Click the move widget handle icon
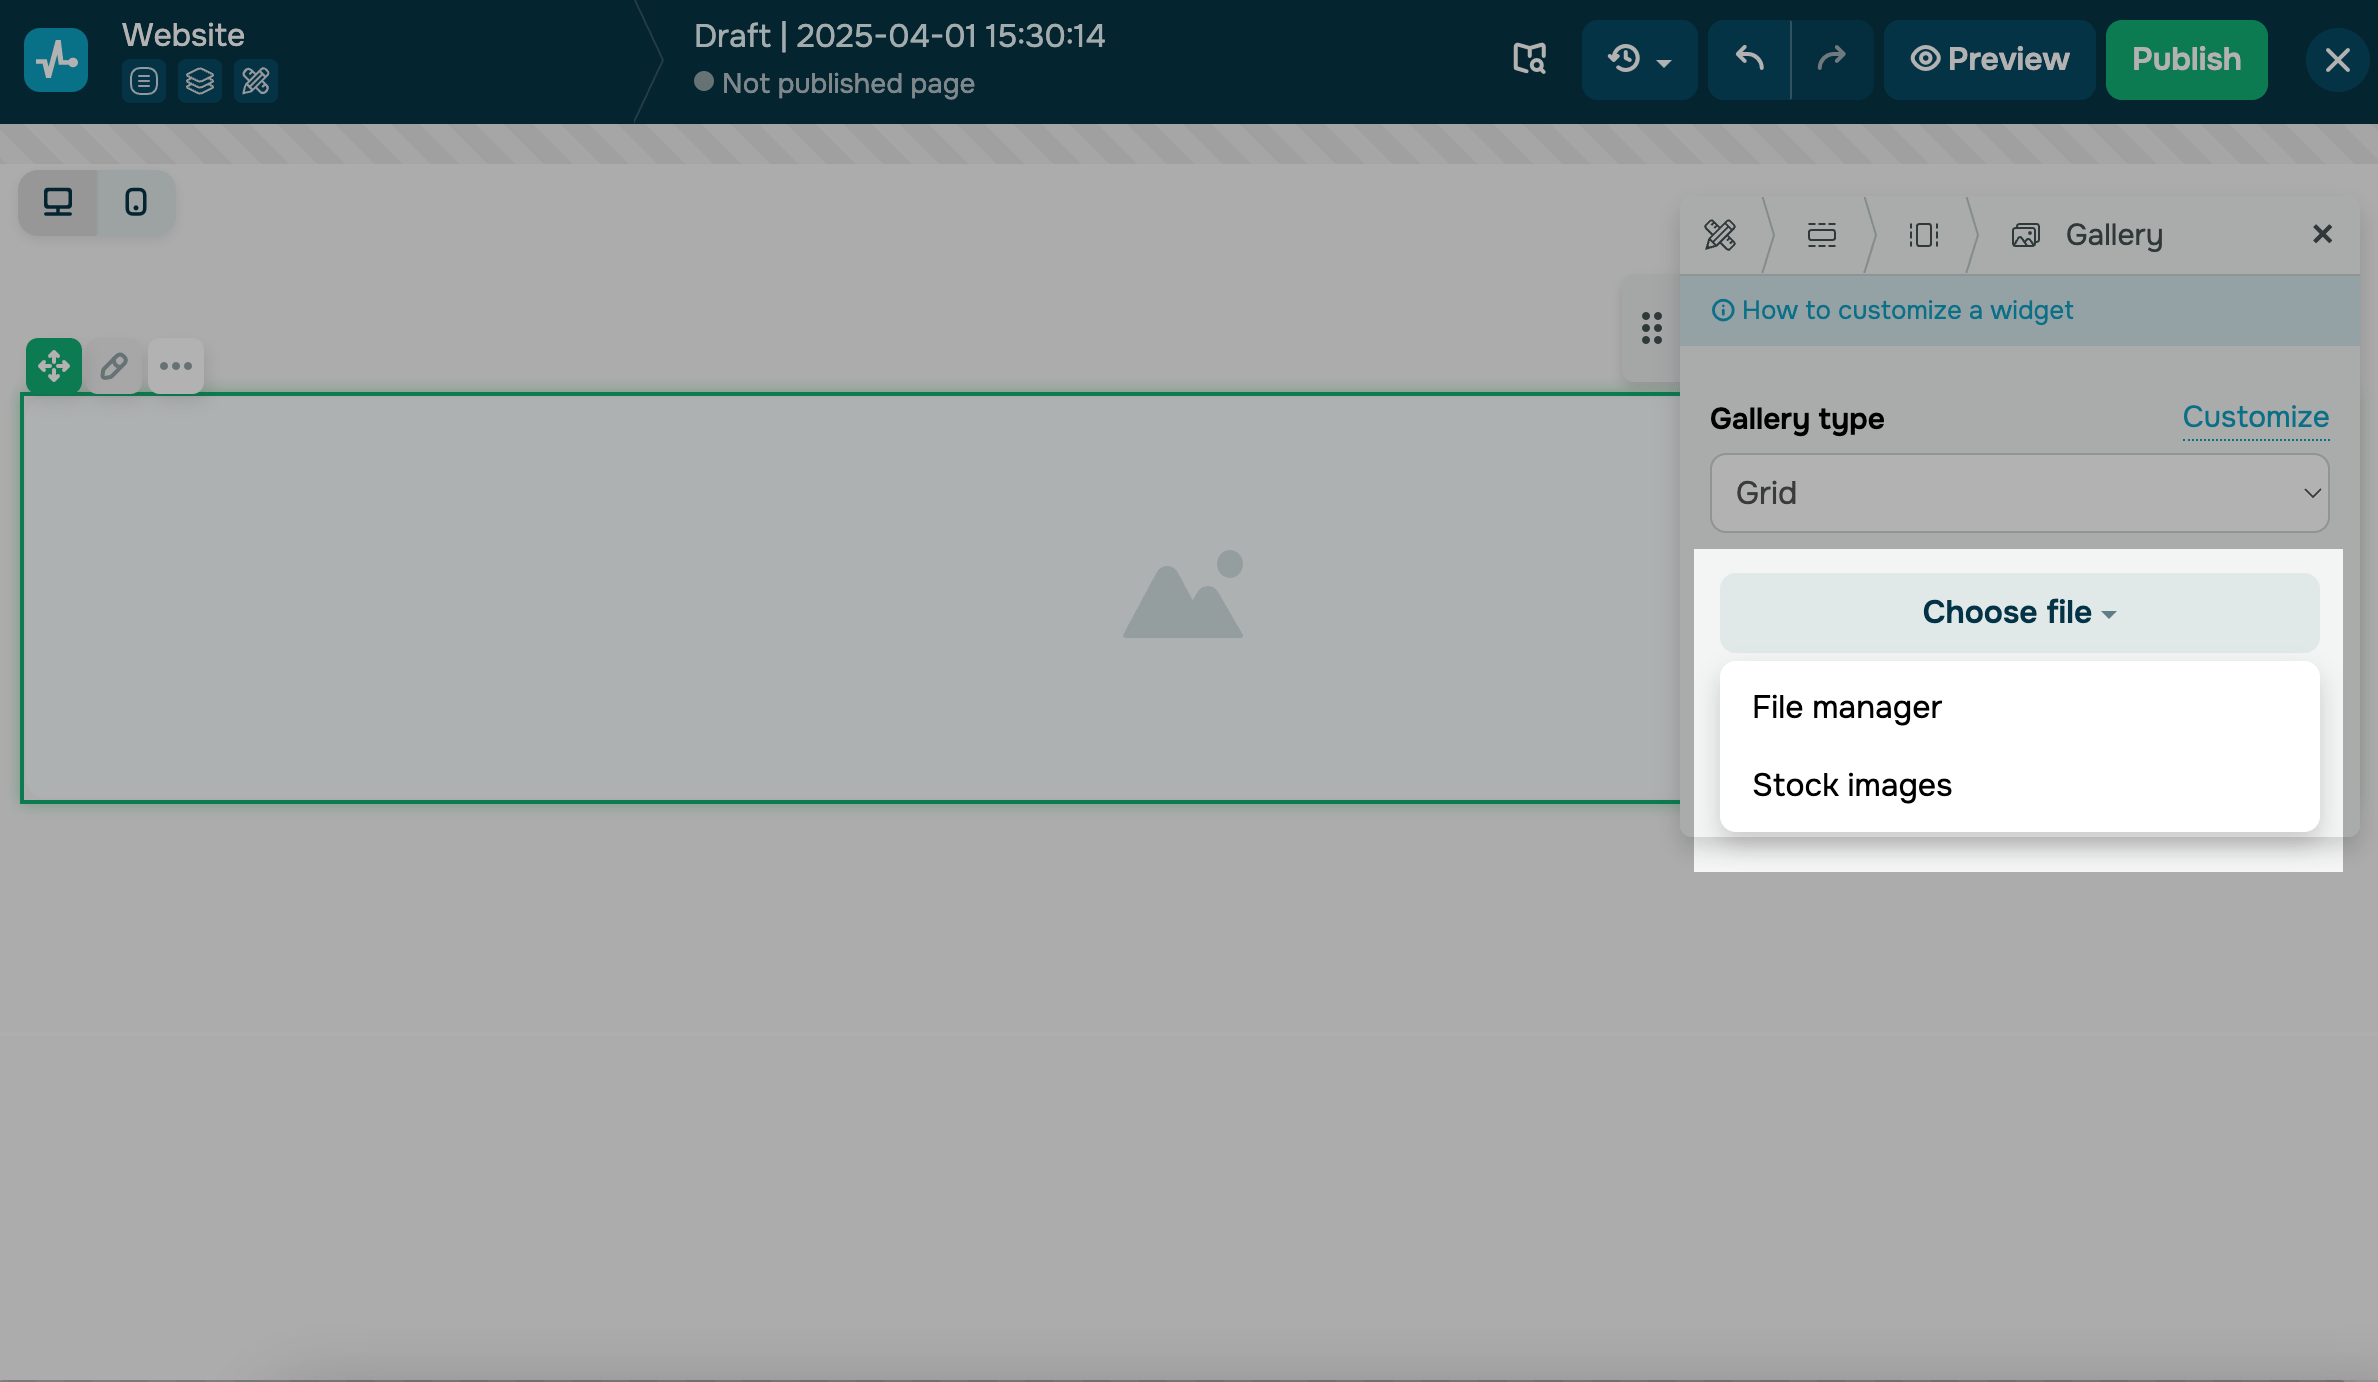The width and height of the screenshot is (2378, 1382). point(54,366)
